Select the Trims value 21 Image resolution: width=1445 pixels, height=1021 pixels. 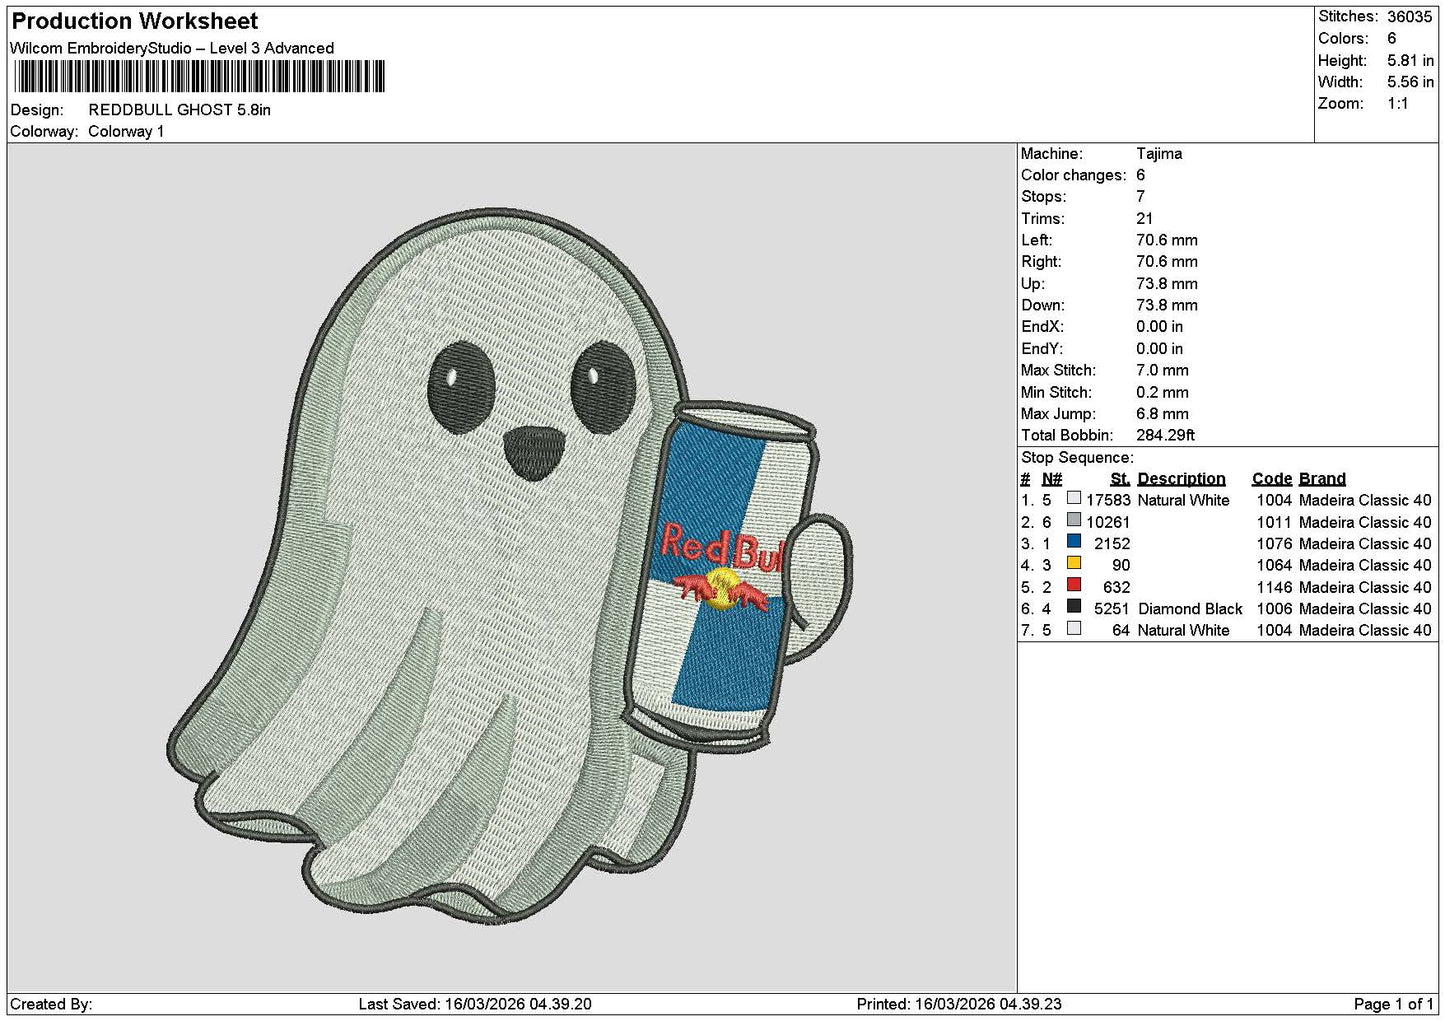(x=1145, y=219)
